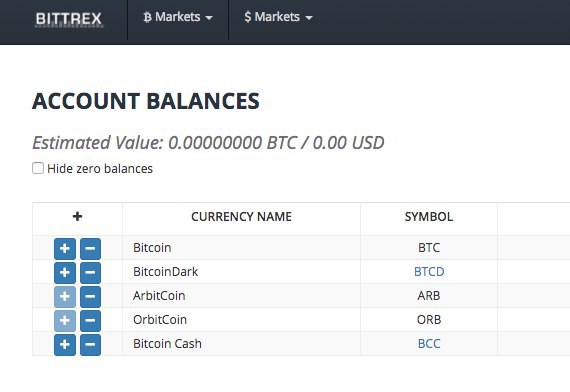Click the ArbitCoin withdraw minus icon
570x392 pixels.
90,297
